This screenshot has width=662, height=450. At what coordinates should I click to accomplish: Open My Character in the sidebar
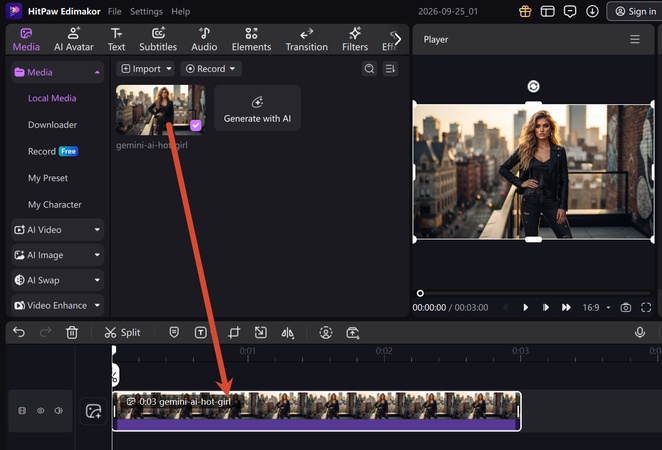(x=54, y=205)
